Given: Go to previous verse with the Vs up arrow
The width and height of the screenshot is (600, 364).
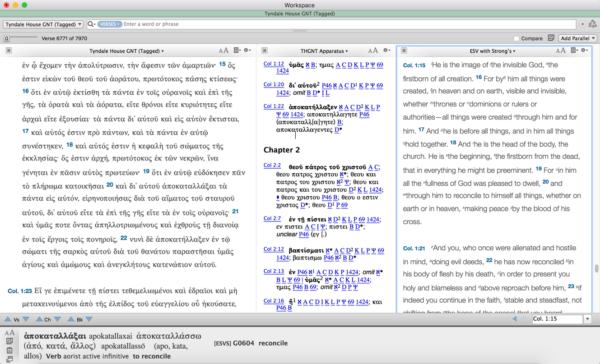Looking at the screenshot, I should (x=8, y=319).
